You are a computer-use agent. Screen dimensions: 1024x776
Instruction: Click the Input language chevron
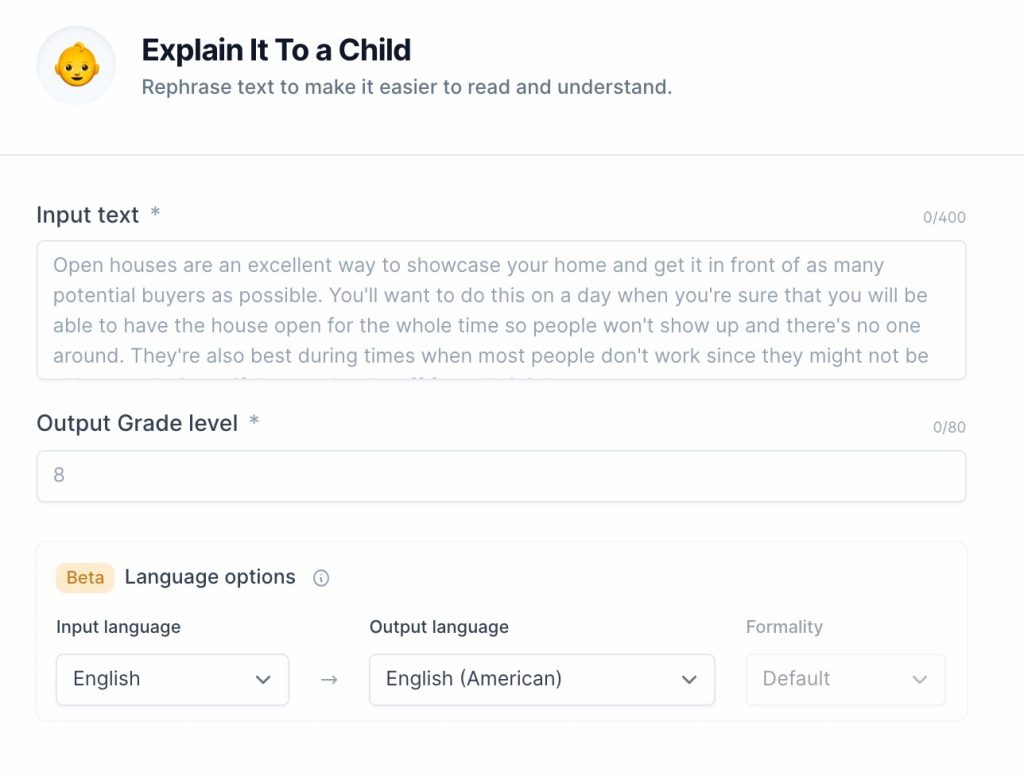pyautogui.click(x=264, y=679)
